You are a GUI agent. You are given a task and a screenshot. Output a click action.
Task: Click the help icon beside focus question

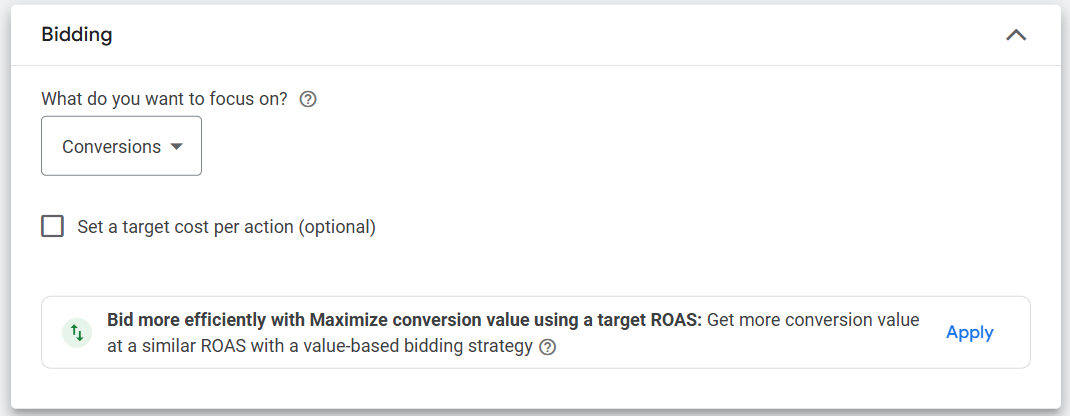[x=308, y=99]
